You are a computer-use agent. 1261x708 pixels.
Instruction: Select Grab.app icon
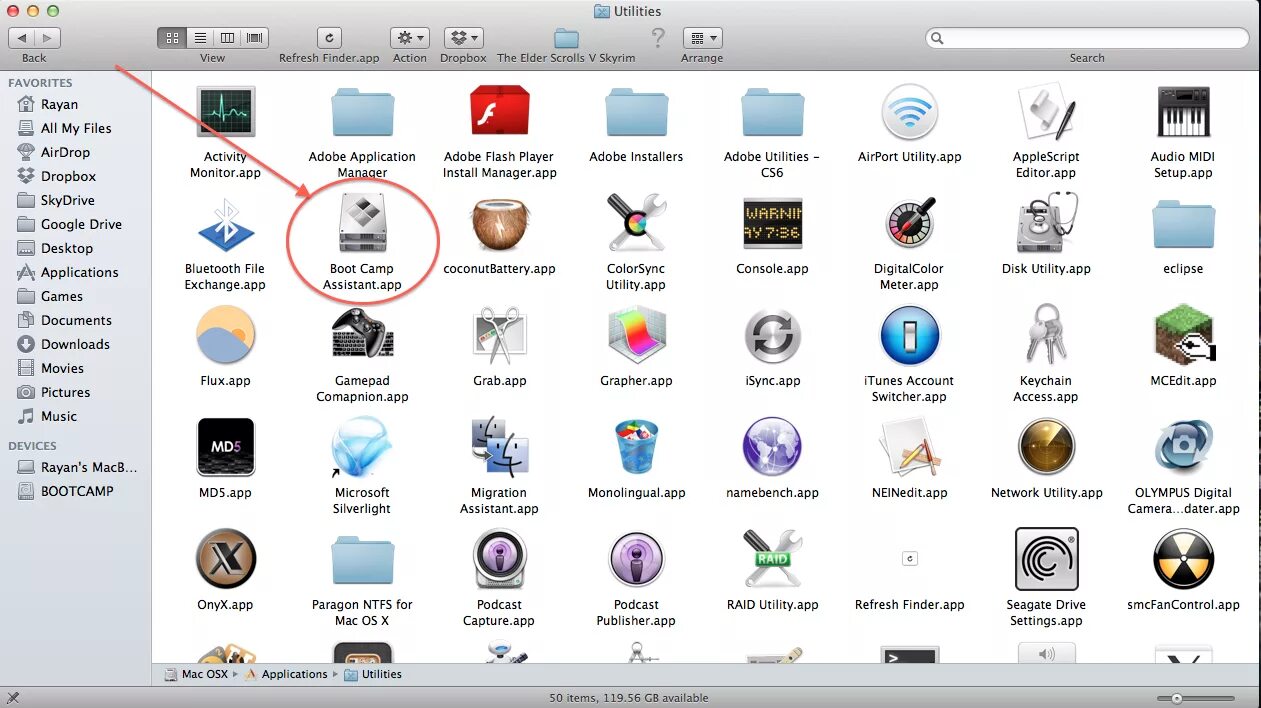point(499,336)
